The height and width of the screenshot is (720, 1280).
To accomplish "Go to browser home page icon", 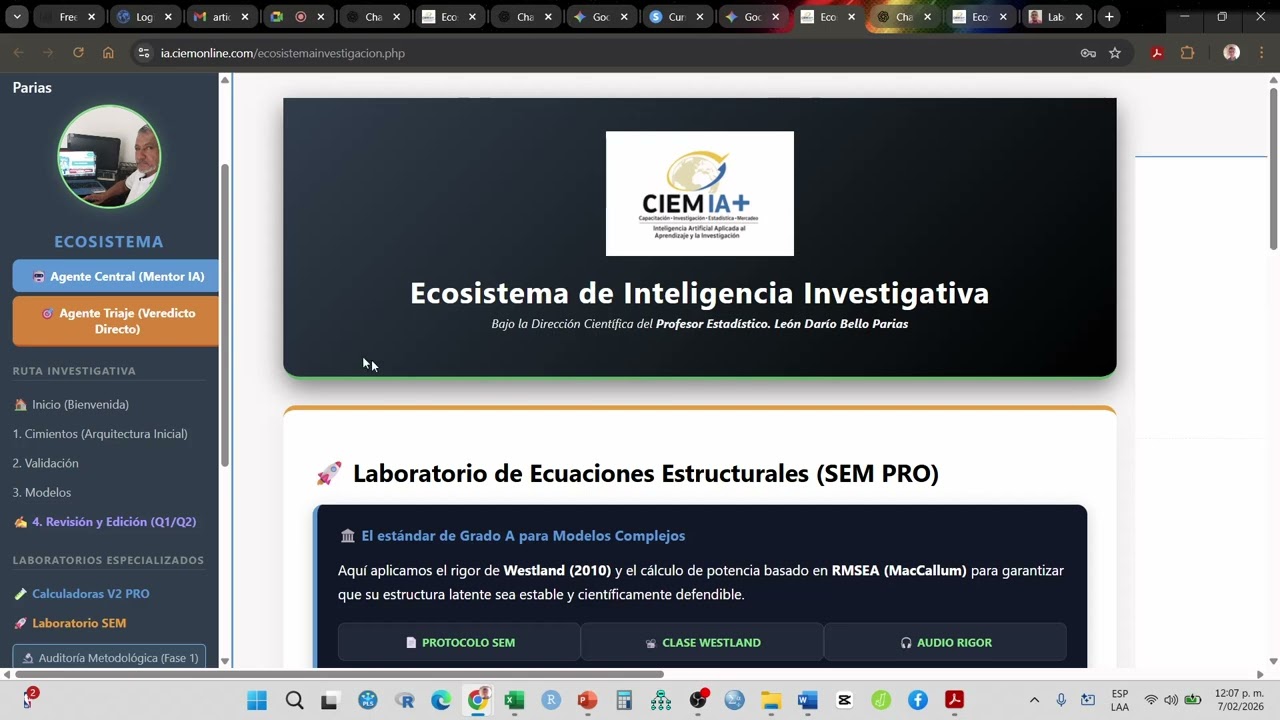I will [108, 53].
